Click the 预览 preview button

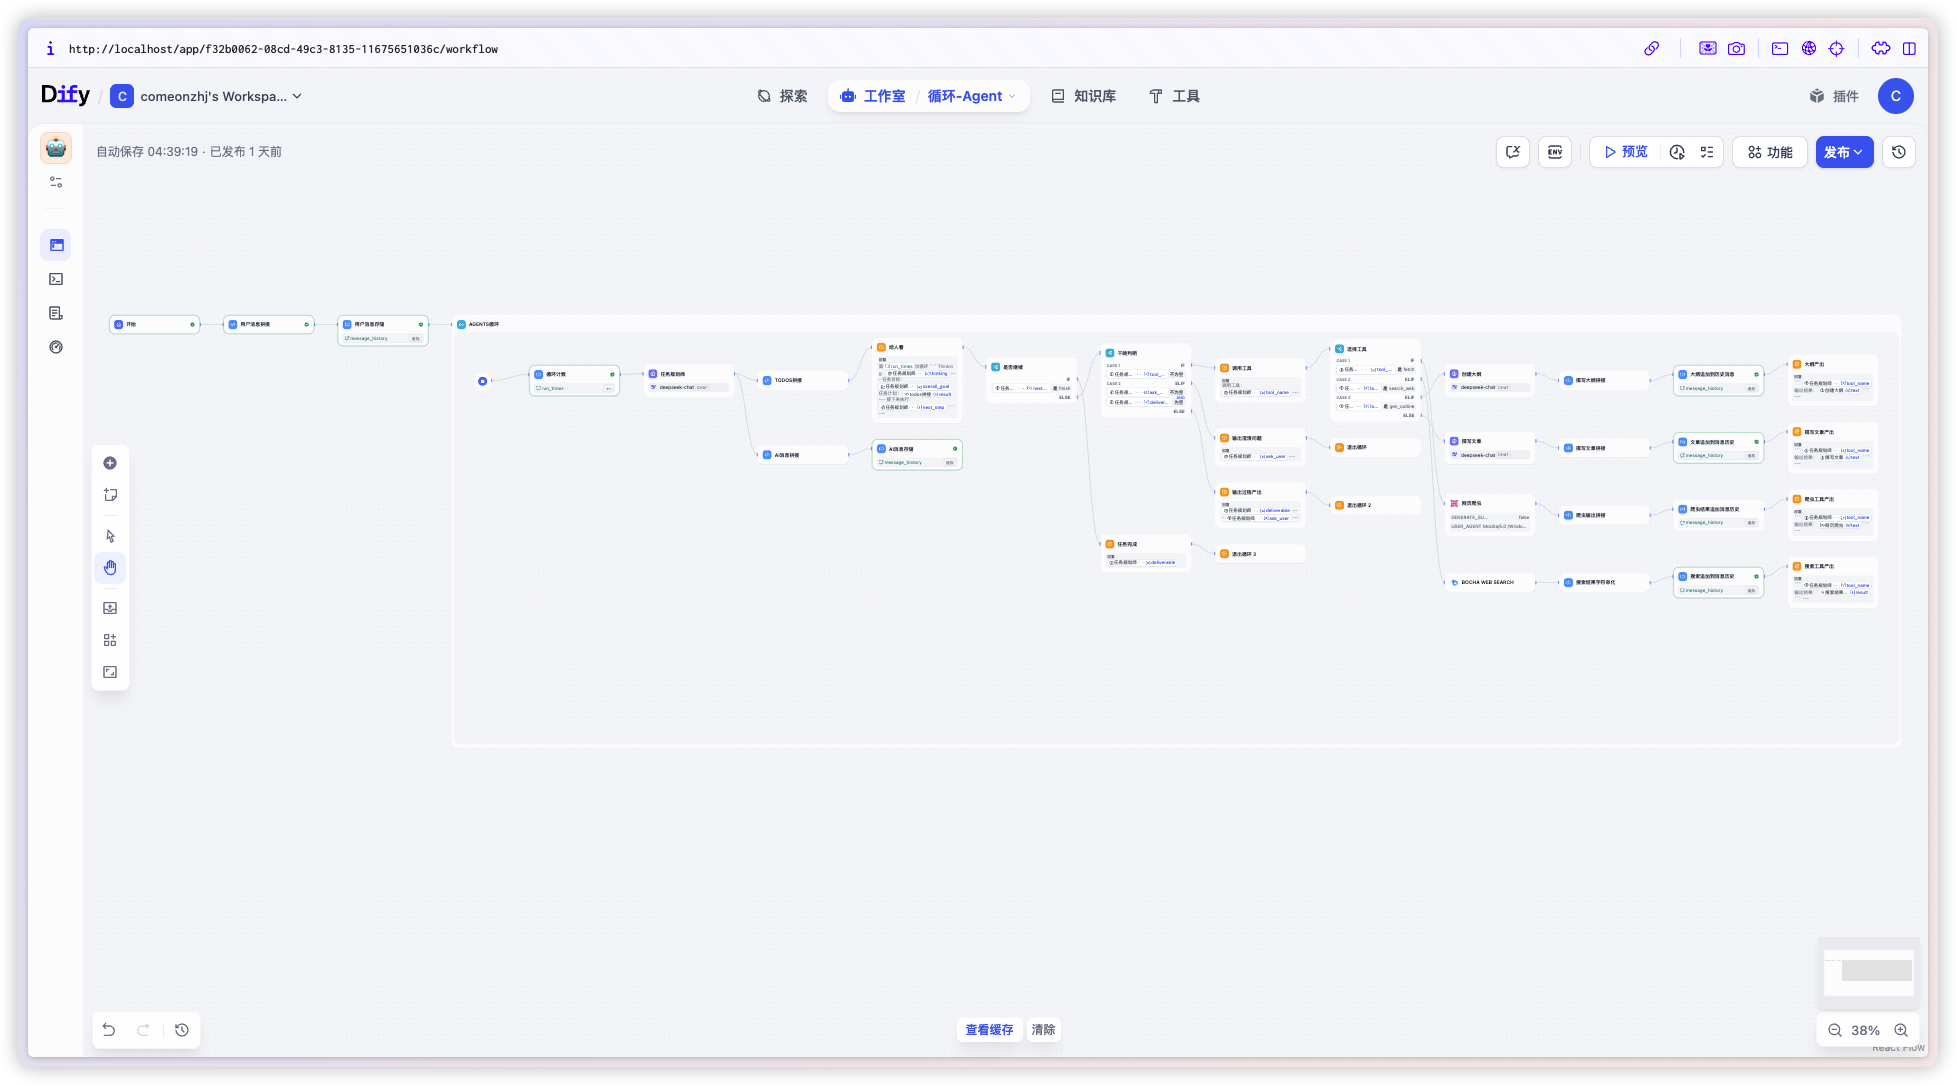coord(1626,152)
